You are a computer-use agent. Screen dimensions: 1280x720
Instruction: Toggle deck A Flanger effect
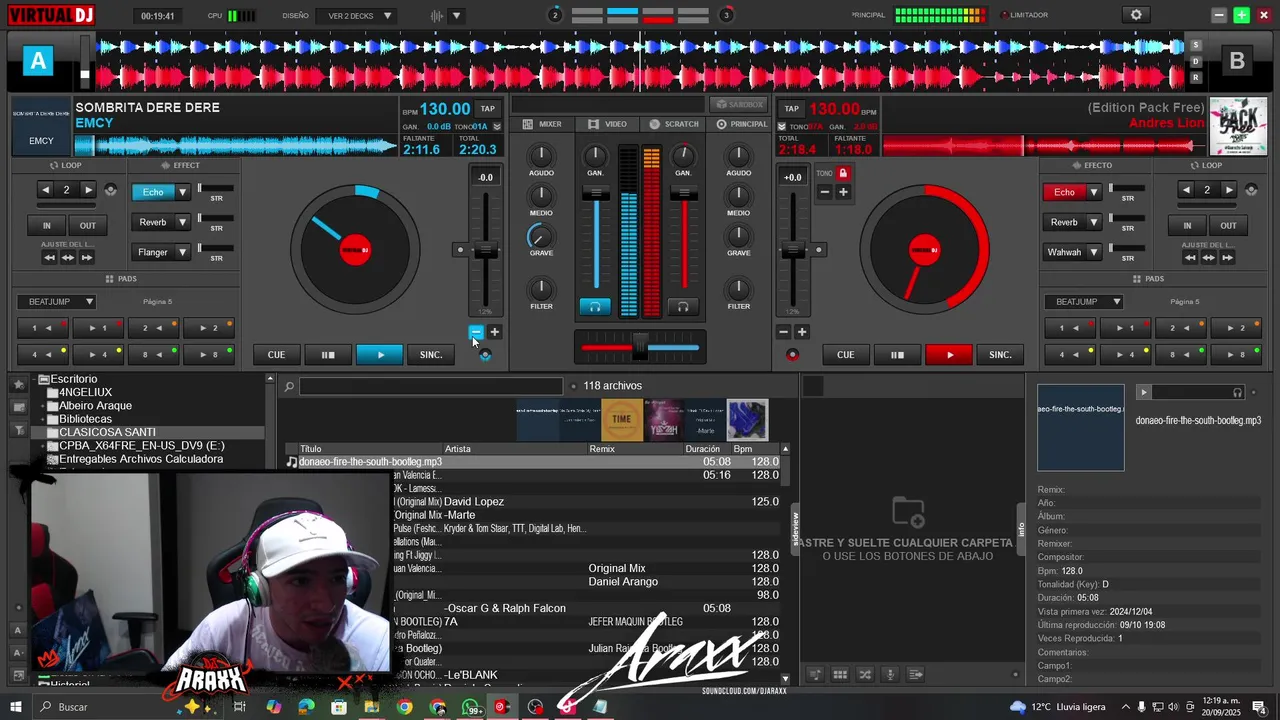click(x=153, y=252)
